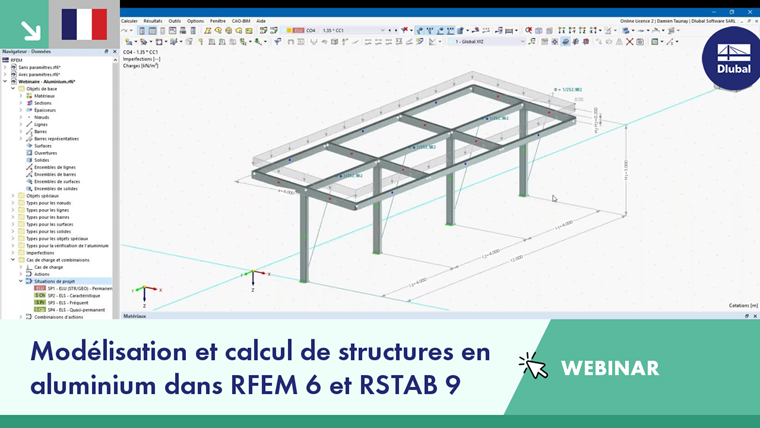Click the filter funnel icon in second toolbar

[277, 42]
